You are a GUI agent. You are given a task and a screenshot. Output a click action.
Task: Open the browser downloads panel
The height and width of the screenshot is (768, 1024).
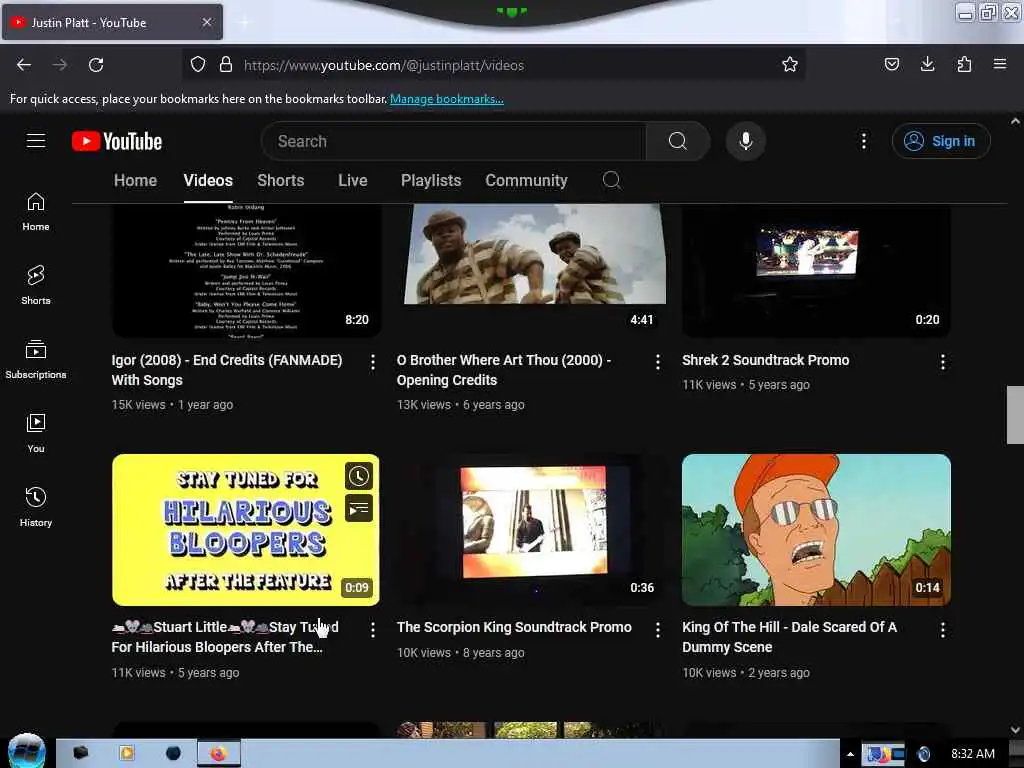[927, 65]
